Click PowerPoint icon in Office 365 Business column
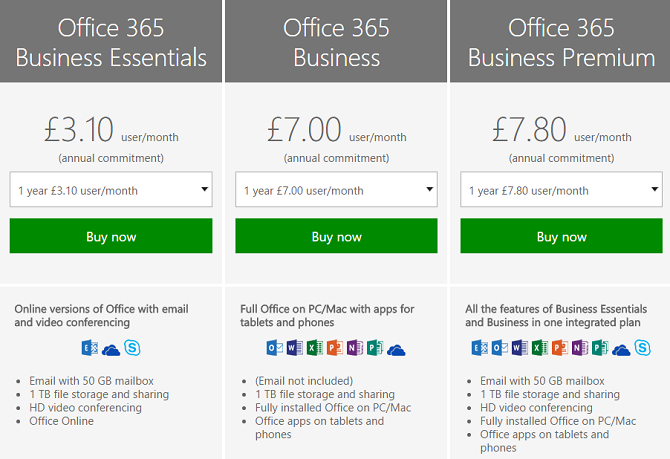The height and width of the screenshot is (459, 670). pyautogui.click(x=335, y=349)
